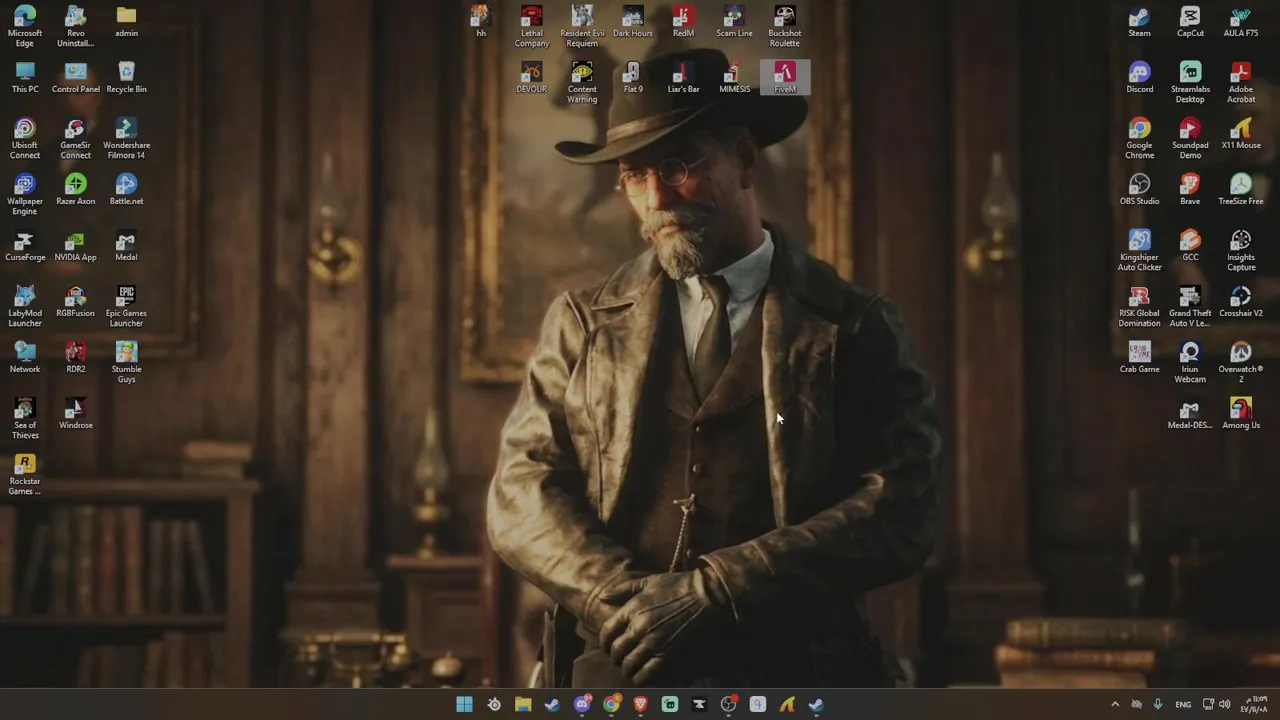Image resolution: width=1280 pixels, height=720 pixels.
Task: Select the Battle.net desktop shortcut
Action: click(126, 189)
